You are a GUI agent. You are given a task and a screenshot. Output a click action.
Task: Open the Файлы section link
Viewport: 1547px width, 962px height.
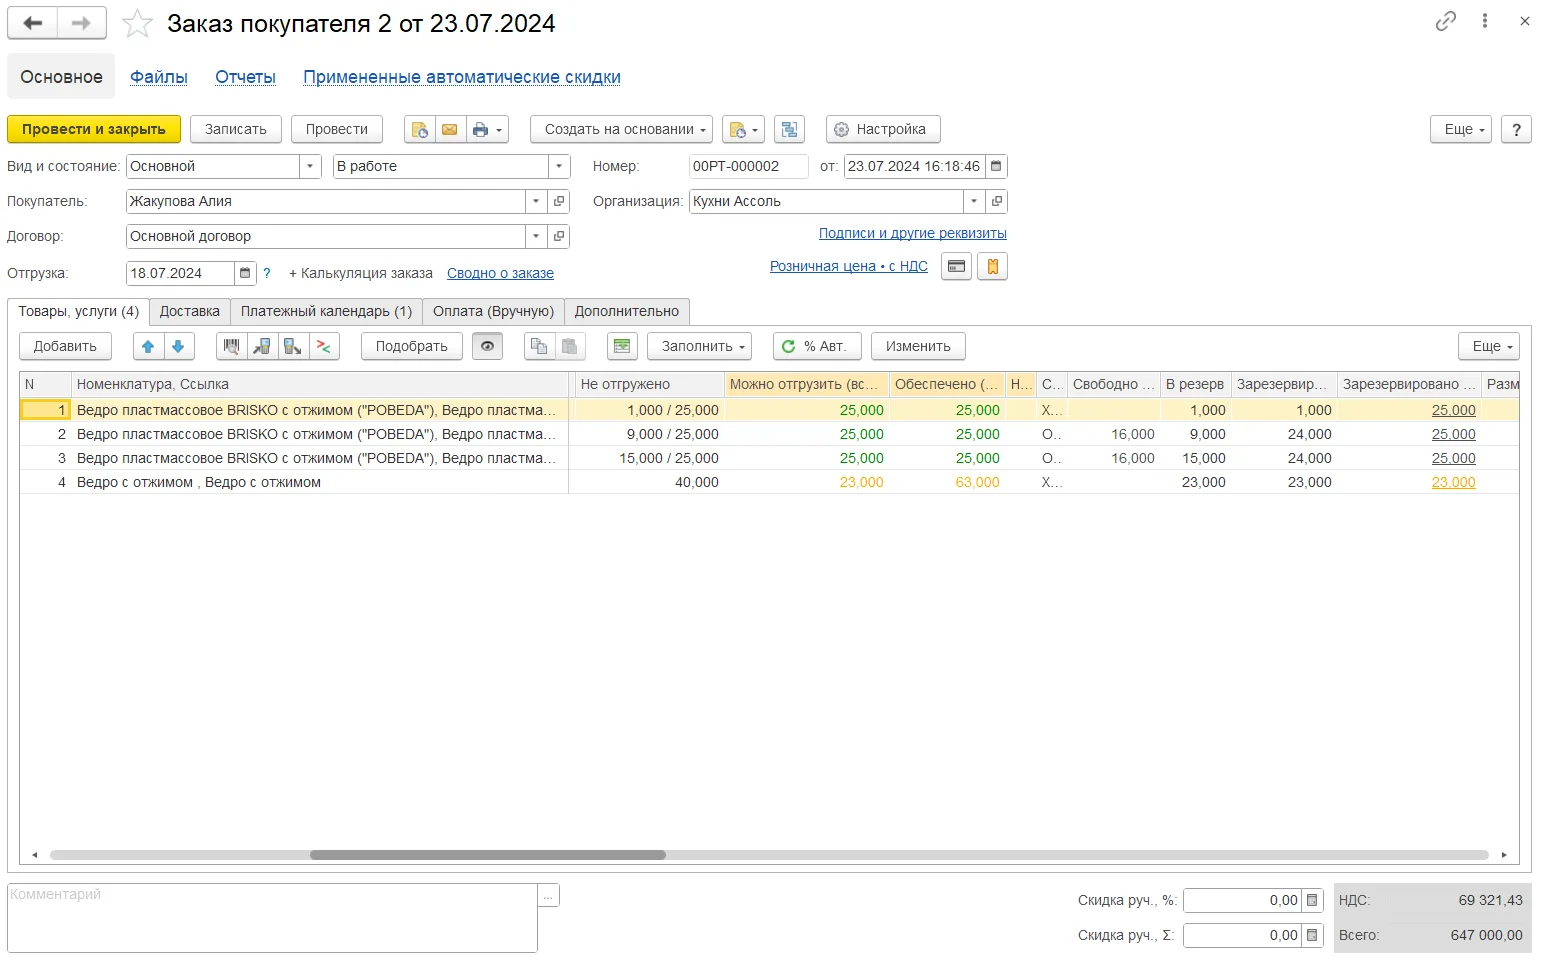point(159,77)
